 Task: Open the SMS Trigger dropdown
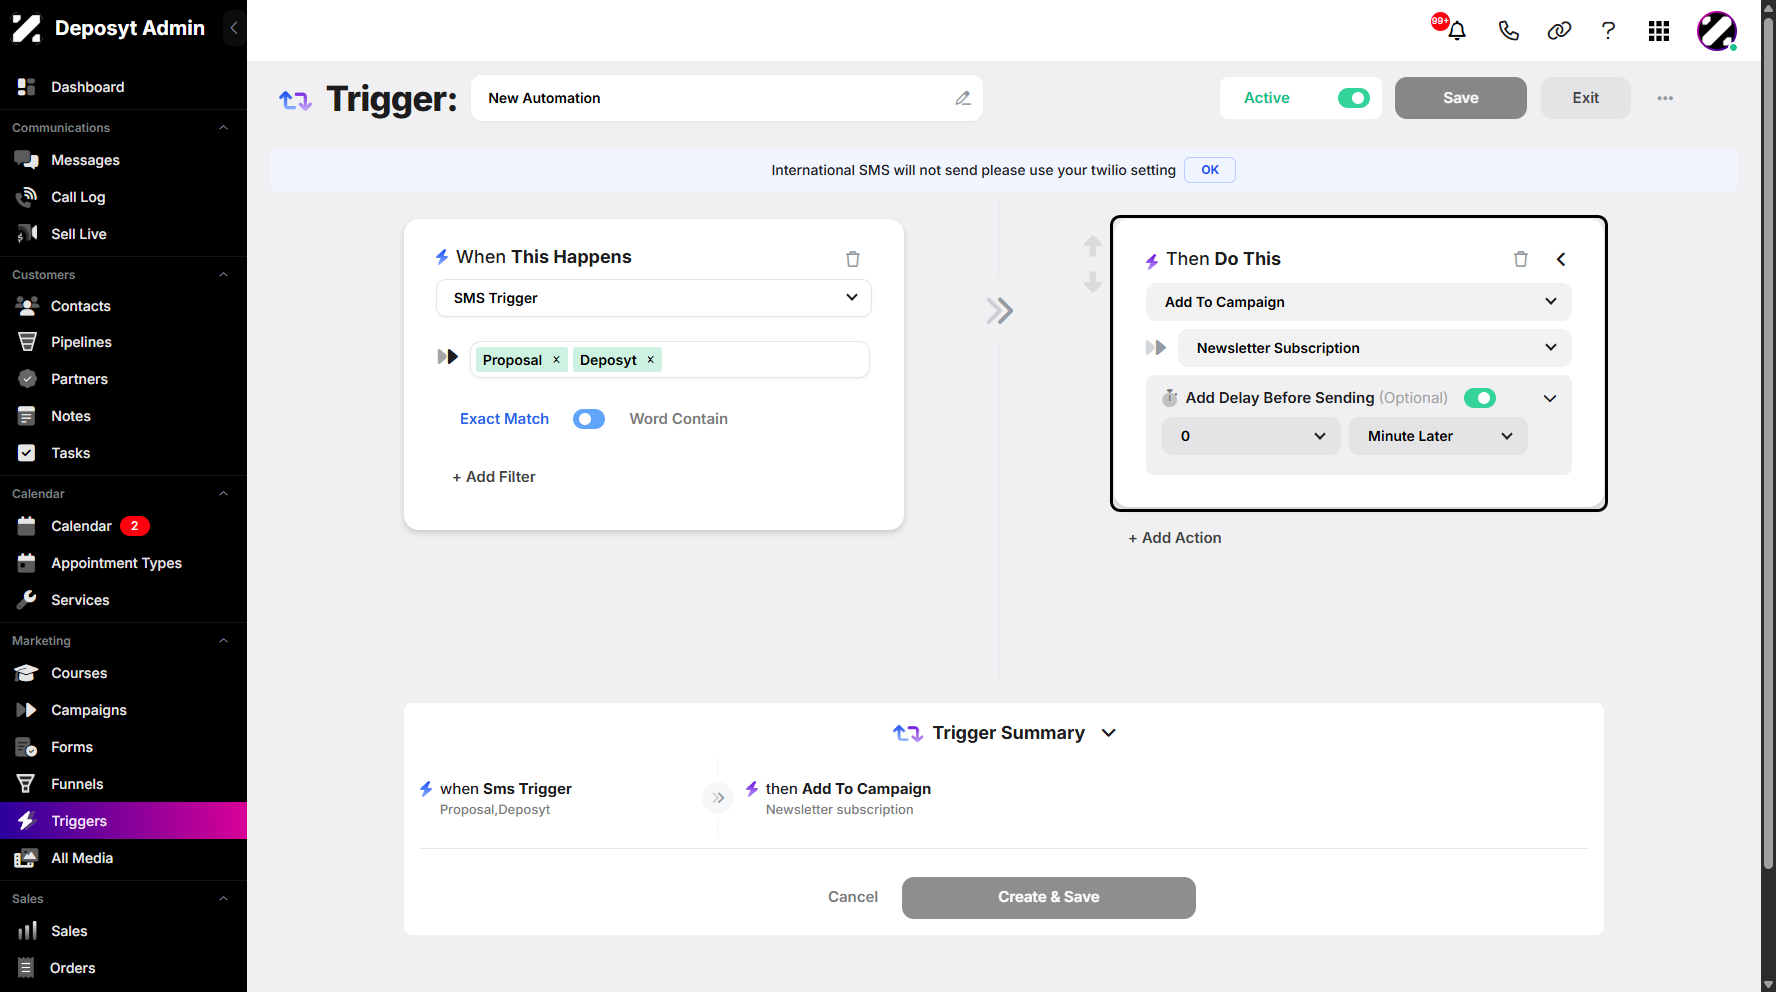[654, 298]
